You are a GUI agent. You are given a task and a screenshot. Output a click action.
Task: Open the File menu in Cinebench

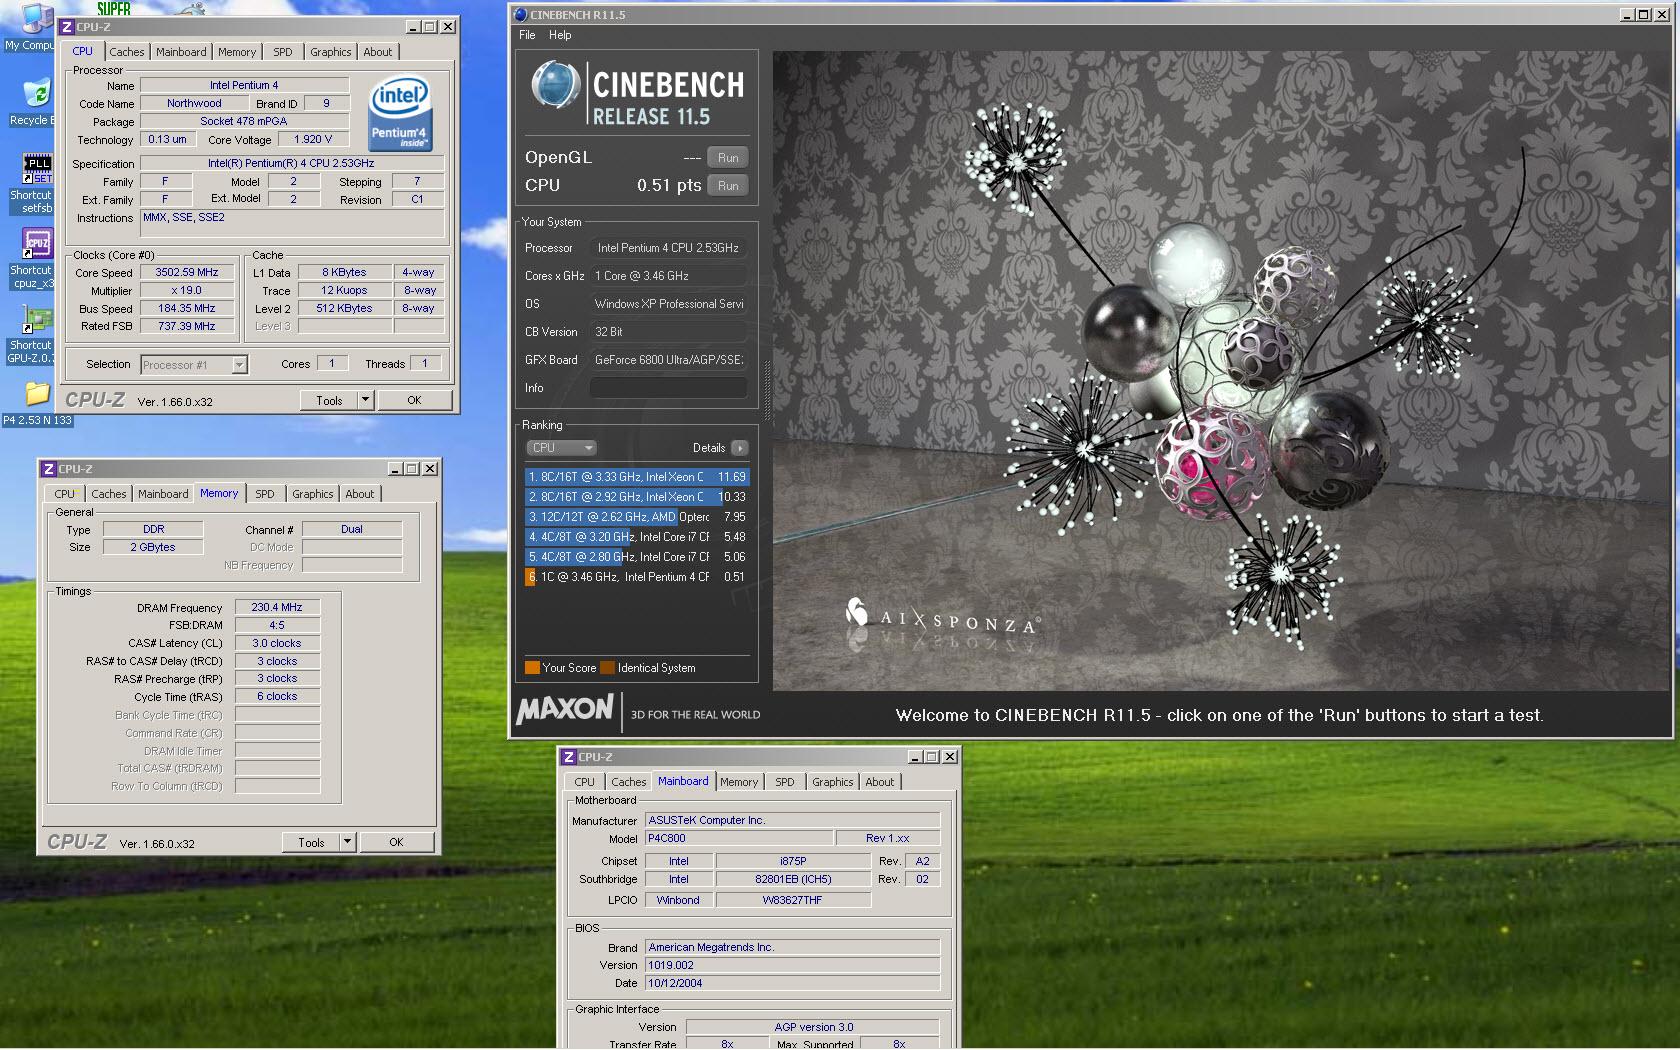[527, 35]
